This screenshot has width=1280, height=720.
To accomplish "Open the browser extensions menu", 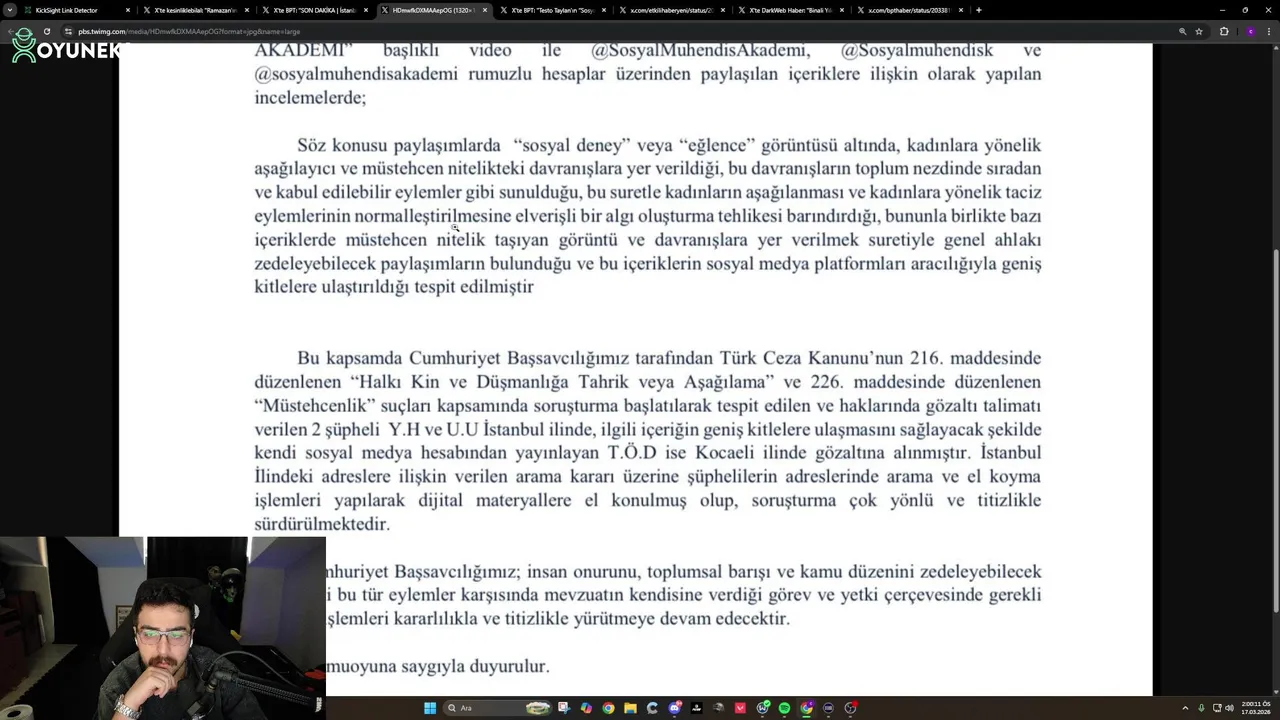I will click(1224, 31).
